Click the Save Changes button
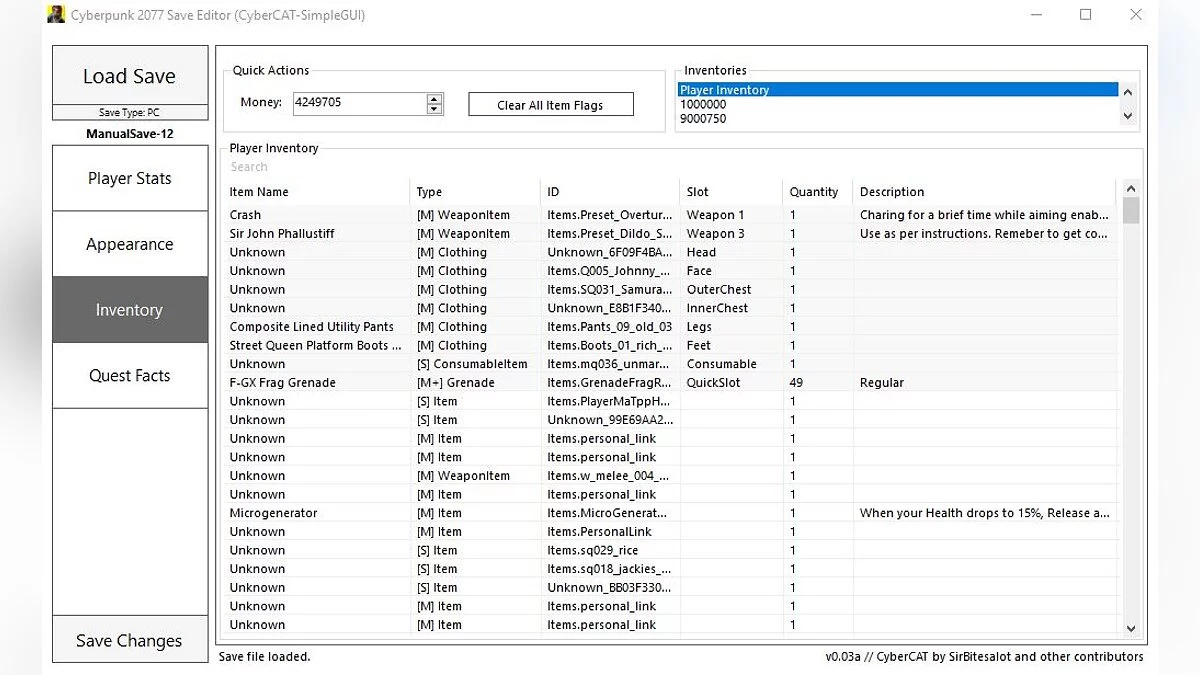This screenshot has height=675, width=1200. click(130, 641)
